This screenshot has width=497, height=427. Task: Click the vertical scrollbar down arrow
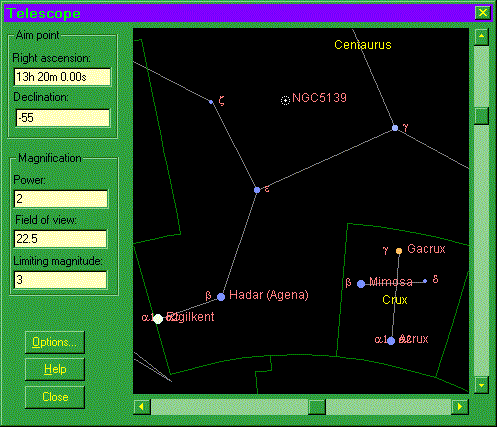pyautogui.click(x=481, y=385)
